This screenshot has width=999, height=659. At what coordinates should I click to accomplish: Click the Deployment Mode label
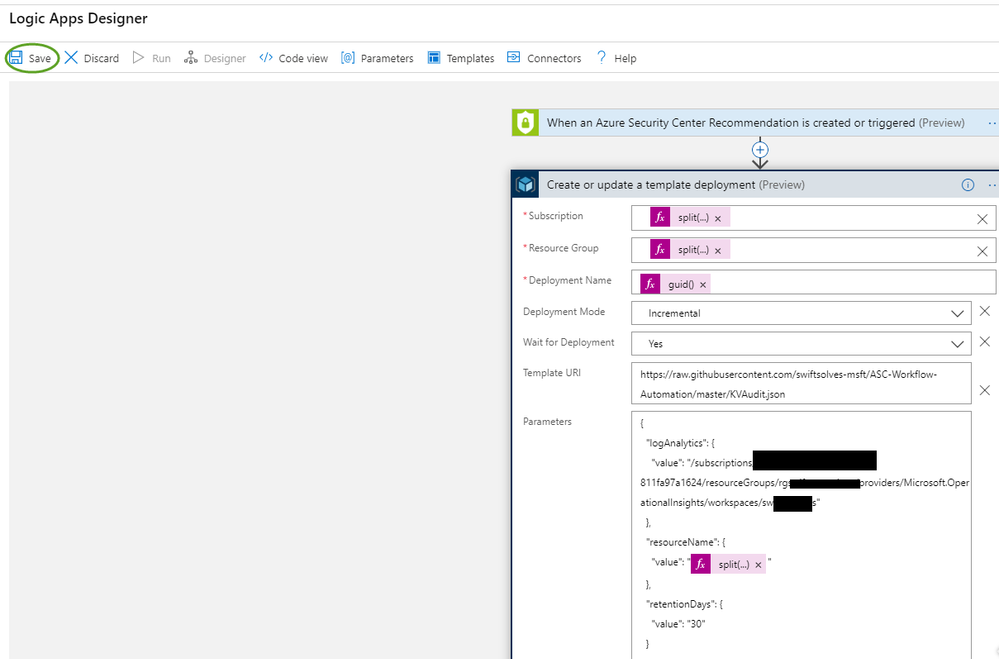(564, 312)
